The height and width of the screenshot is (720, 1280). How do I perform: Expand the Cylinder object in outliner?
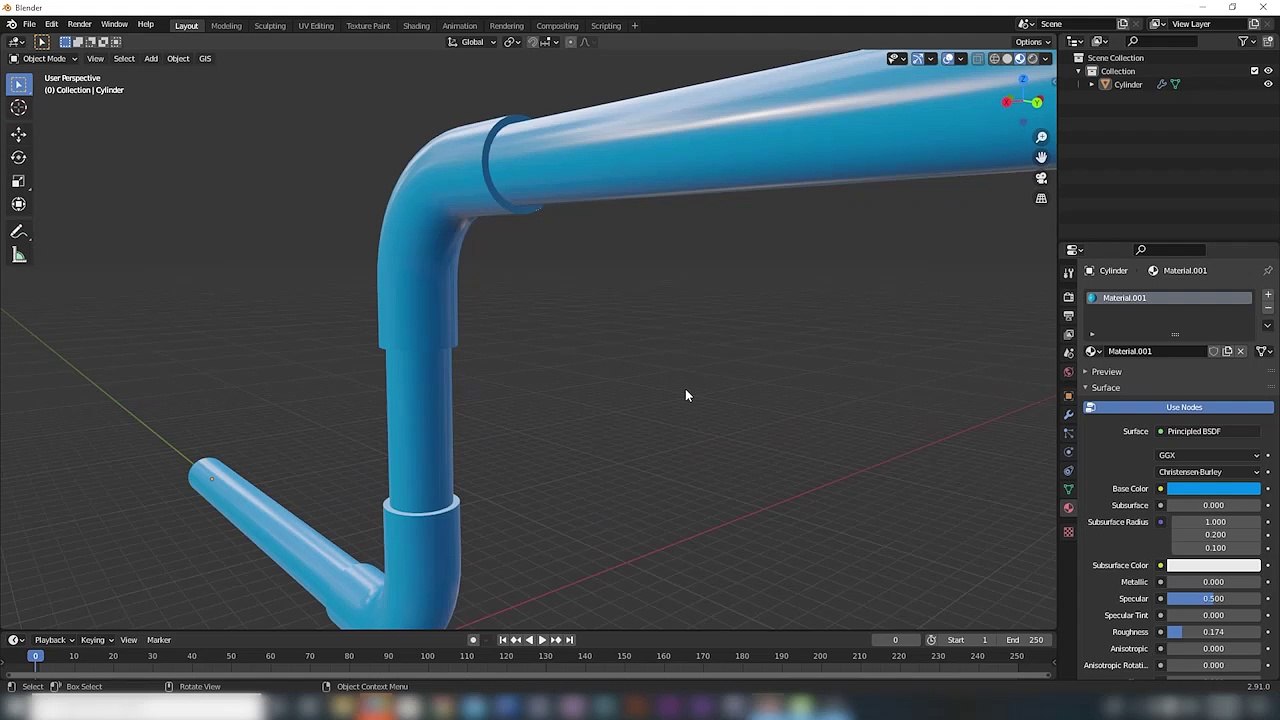pos(1092,85)
